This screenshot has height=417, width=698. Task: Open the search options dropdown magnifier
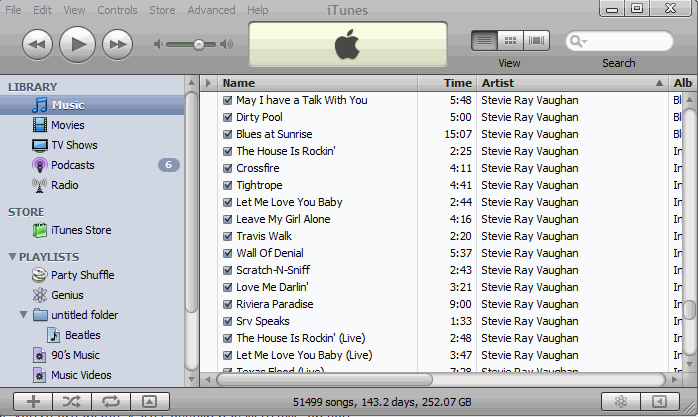pyautogui.click(x=577, y=41)
